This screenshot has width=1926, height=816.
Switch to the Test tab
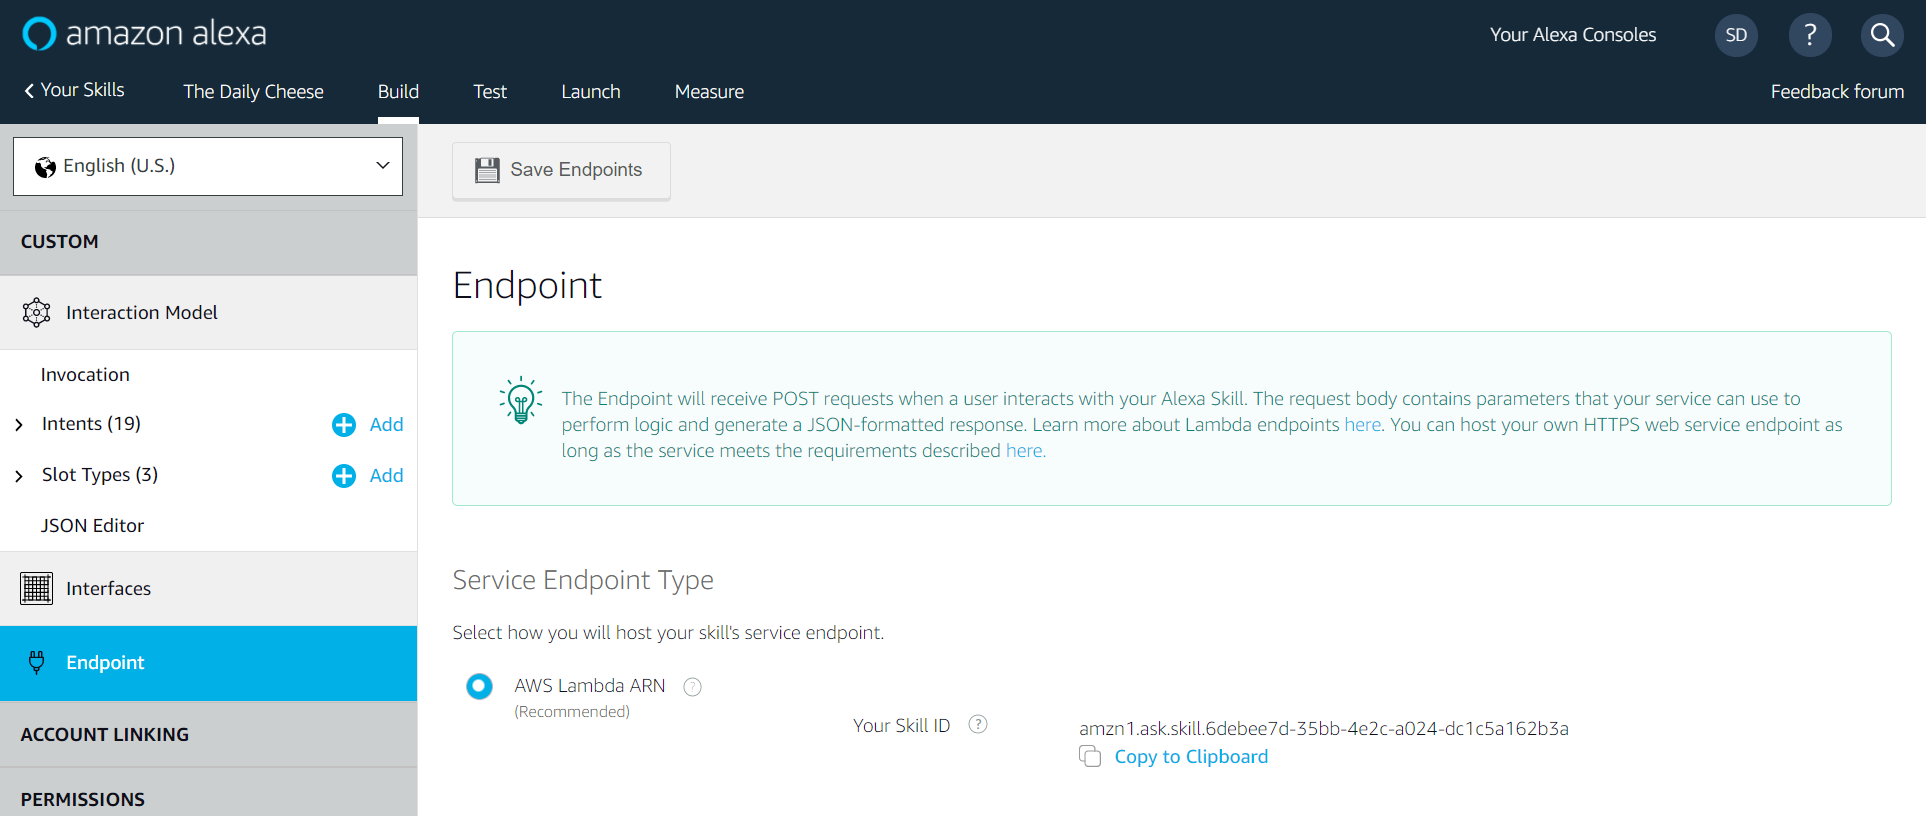click(490, 92)
